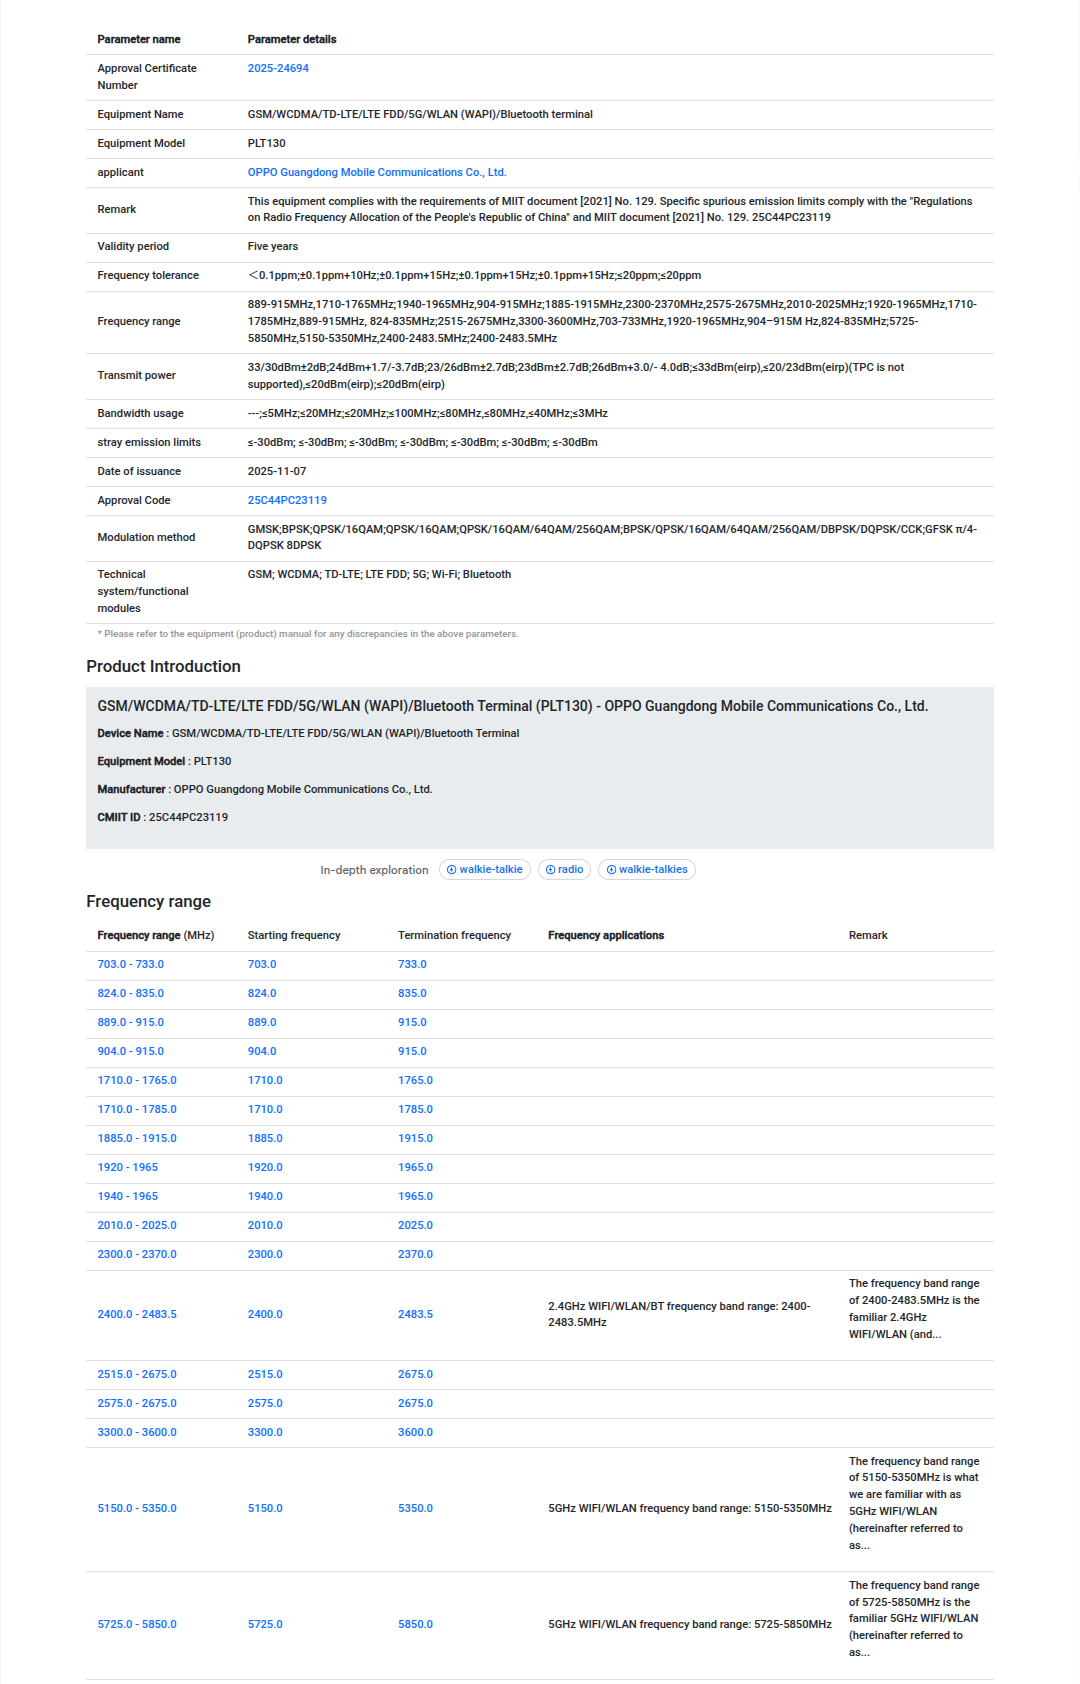
Task: Click the 1920.0 starting frequency
Action: pos(265,1168)
